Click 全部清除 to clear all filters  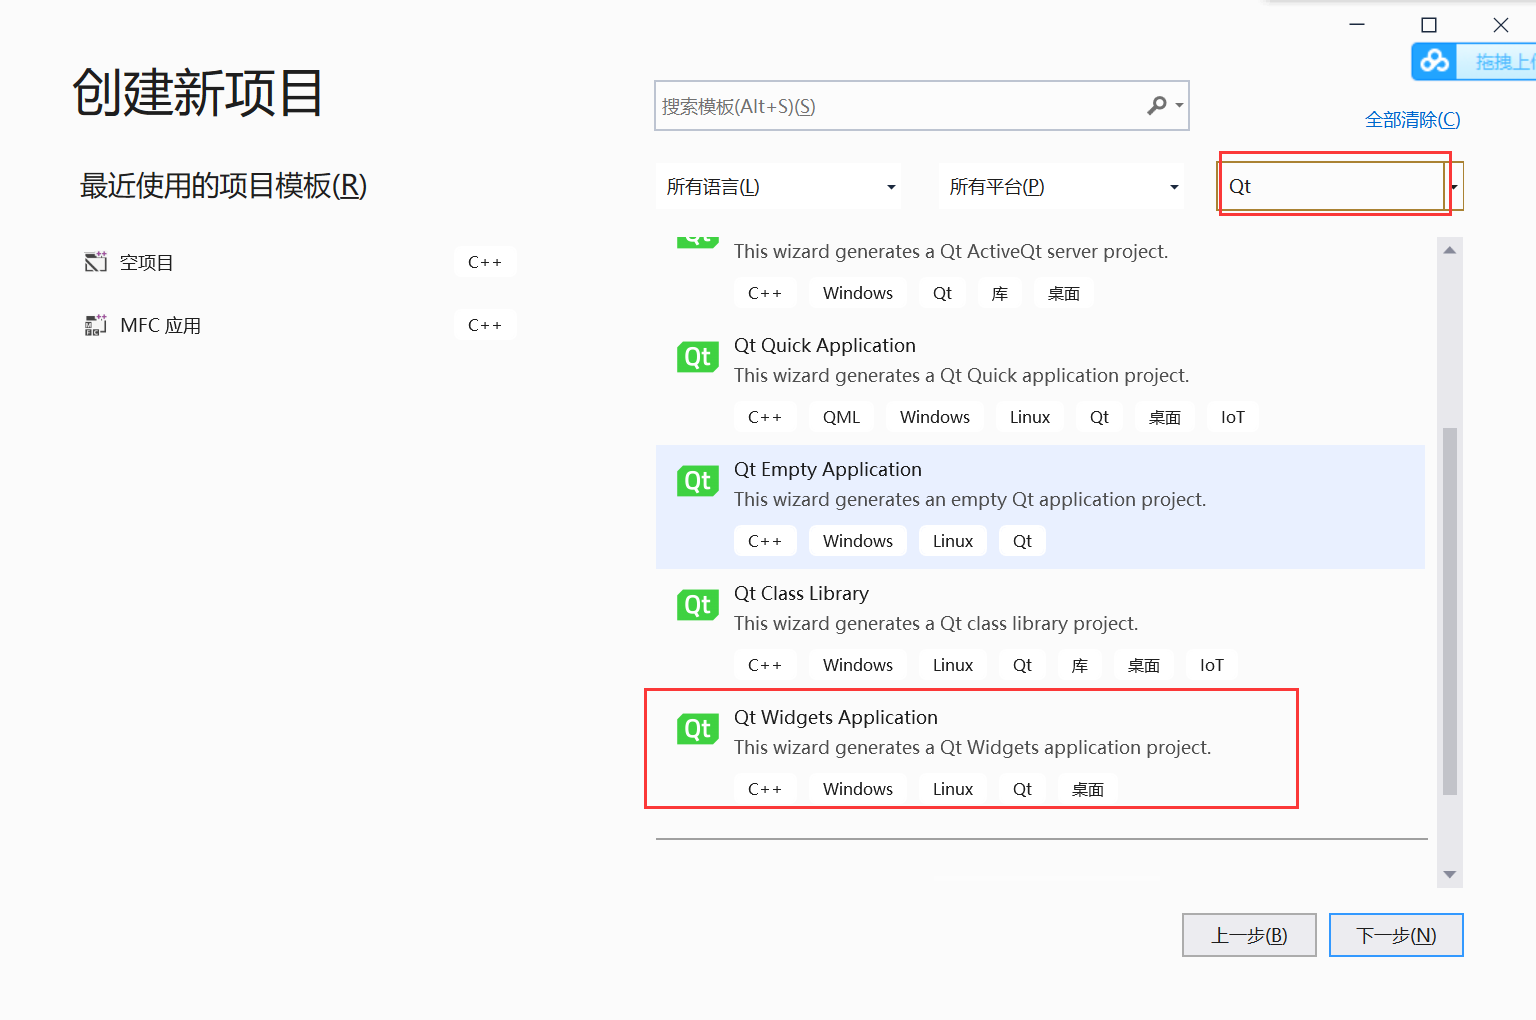[x=1412, y=120]
